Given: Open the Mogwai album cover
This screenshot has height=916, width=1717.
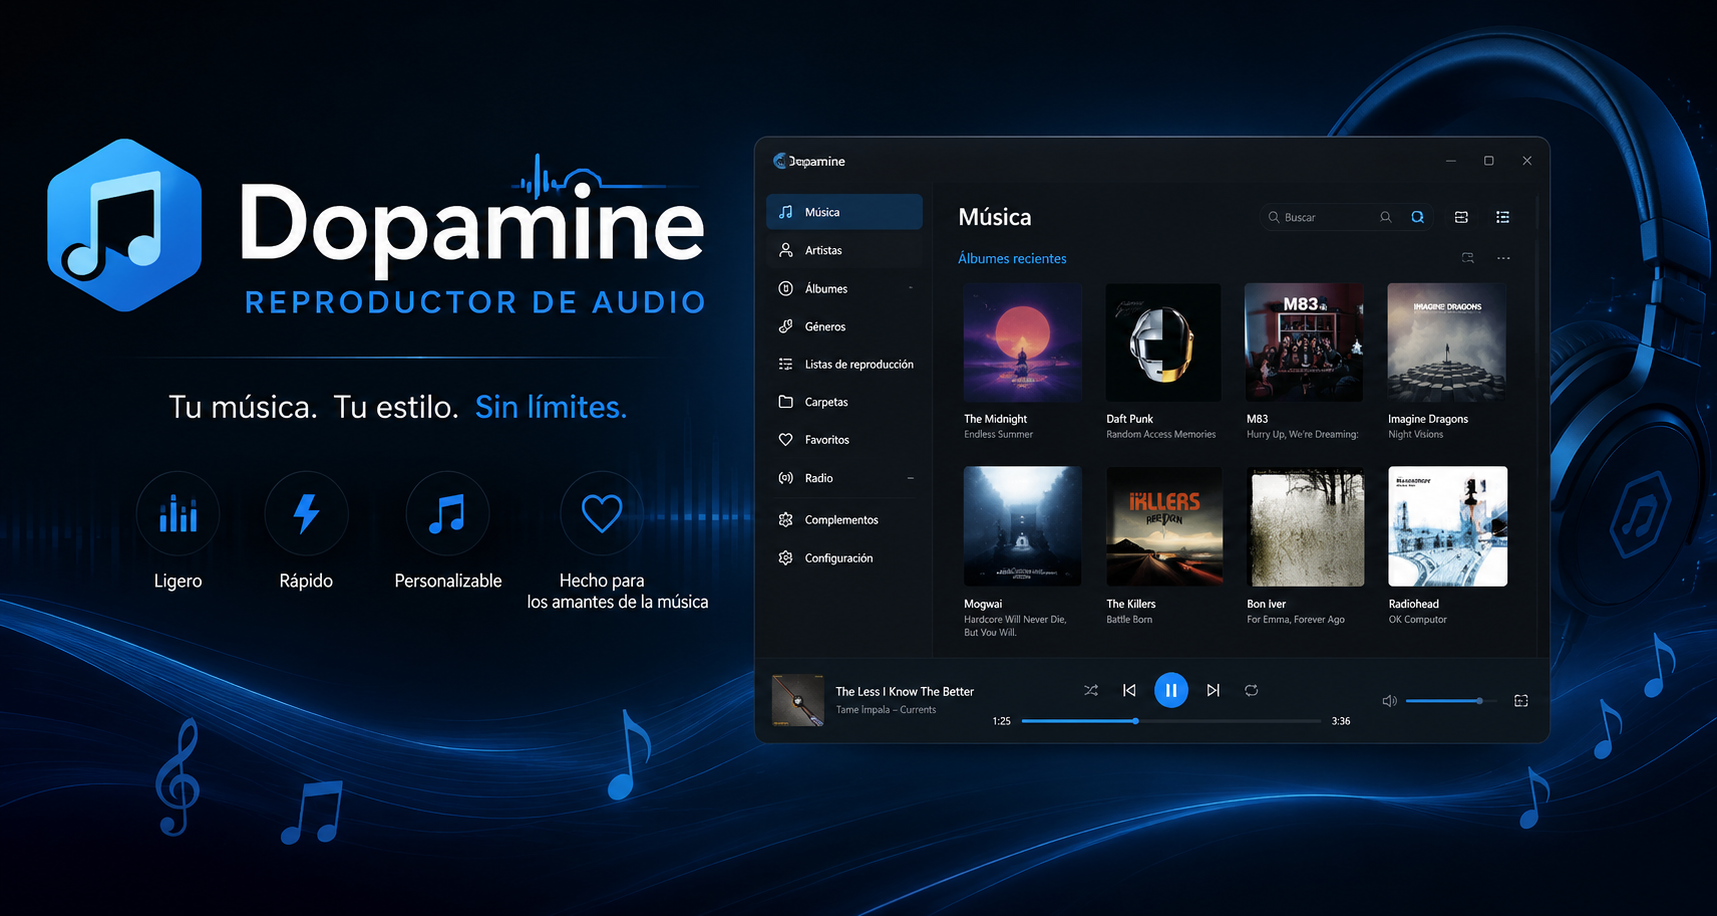Looking at the screenshot, I should tap(1022, 526).
